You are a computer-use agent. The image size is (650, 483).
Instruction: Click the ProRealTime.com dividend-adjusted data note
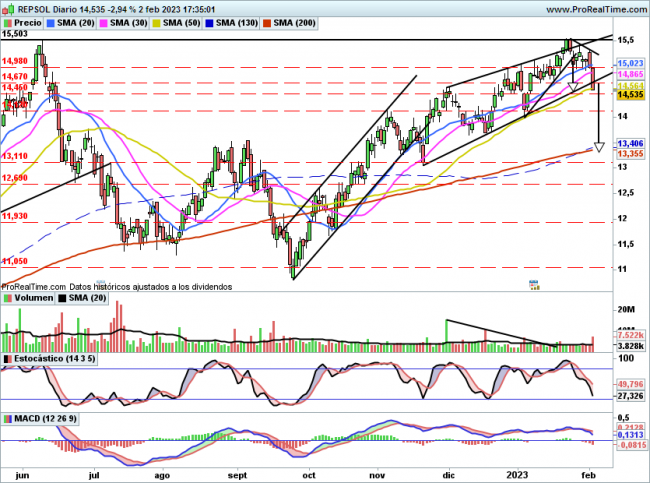point(117,286)
